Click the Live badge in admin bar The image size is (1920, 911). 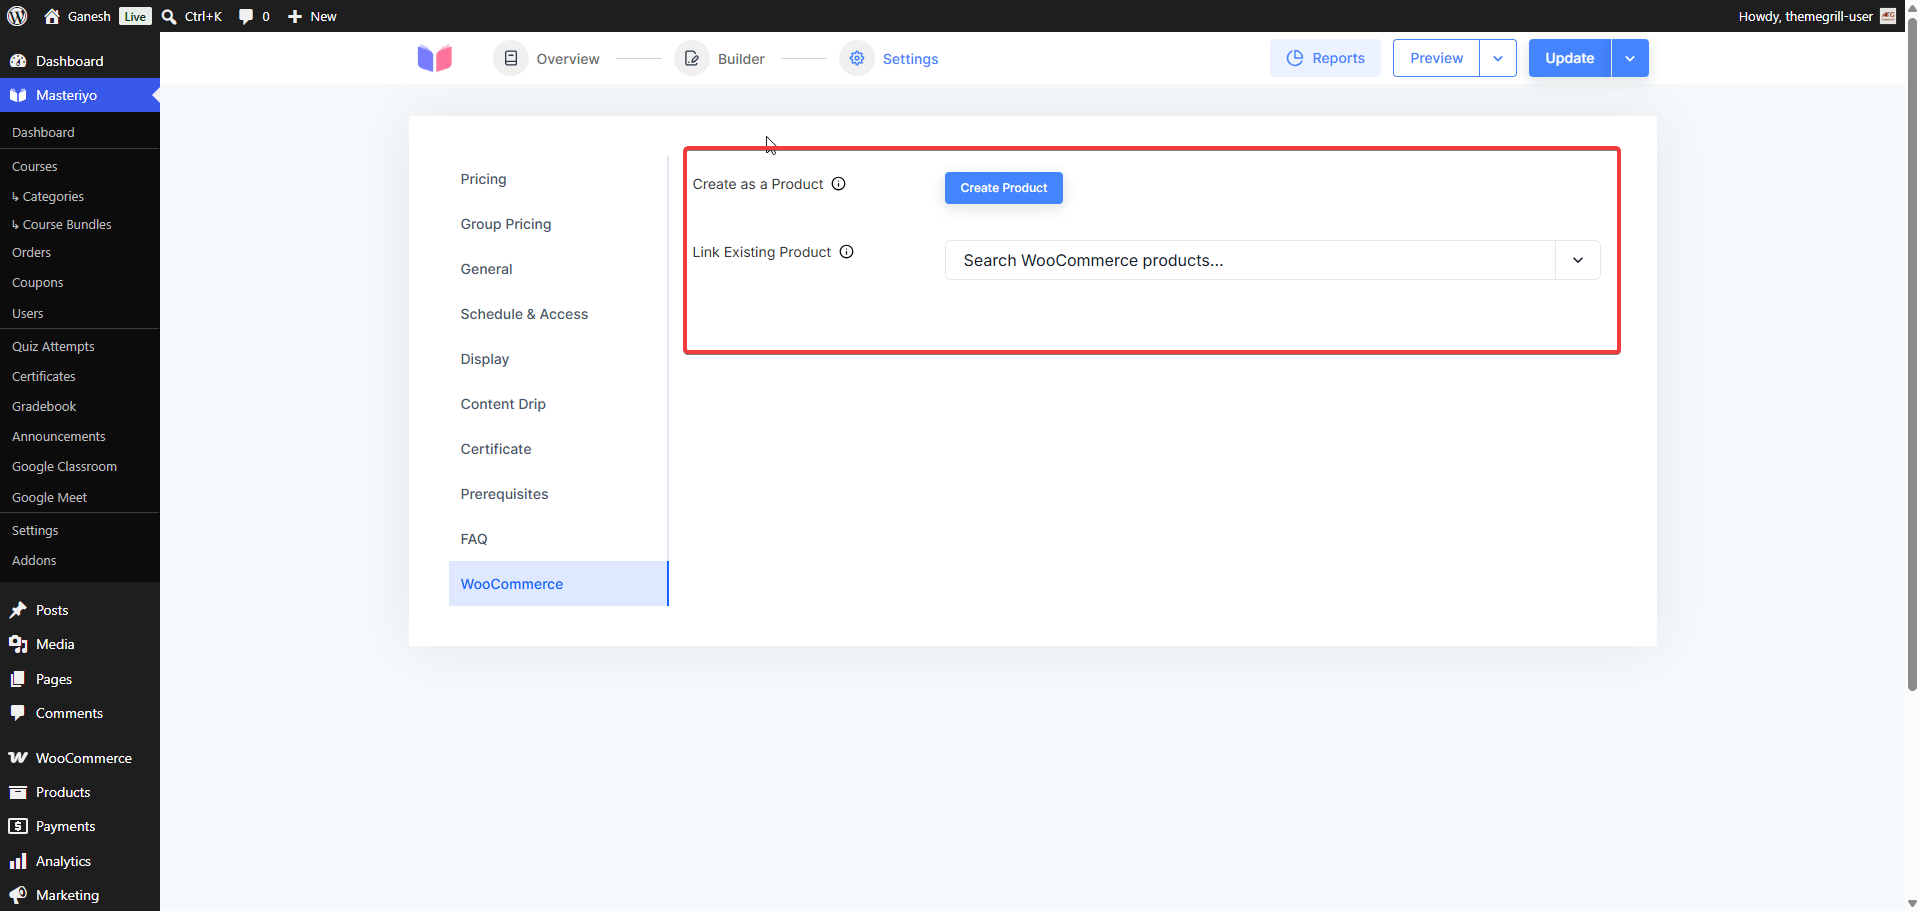click(x=135, y=16)
